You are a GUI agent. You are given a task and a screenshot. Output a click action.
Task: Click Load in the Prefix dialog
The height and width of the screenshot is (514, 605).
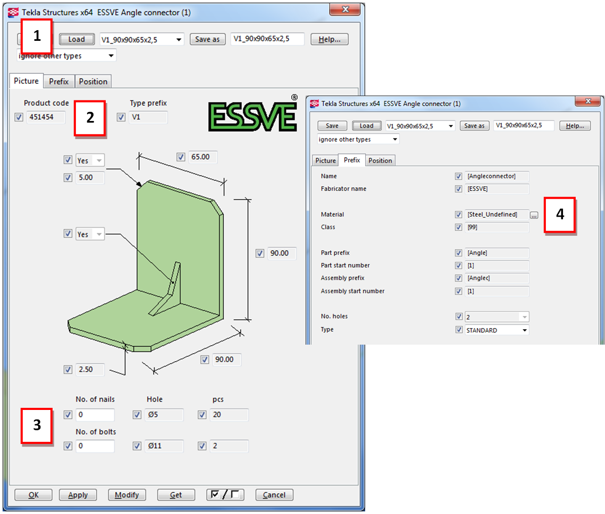tap(366, 126)
